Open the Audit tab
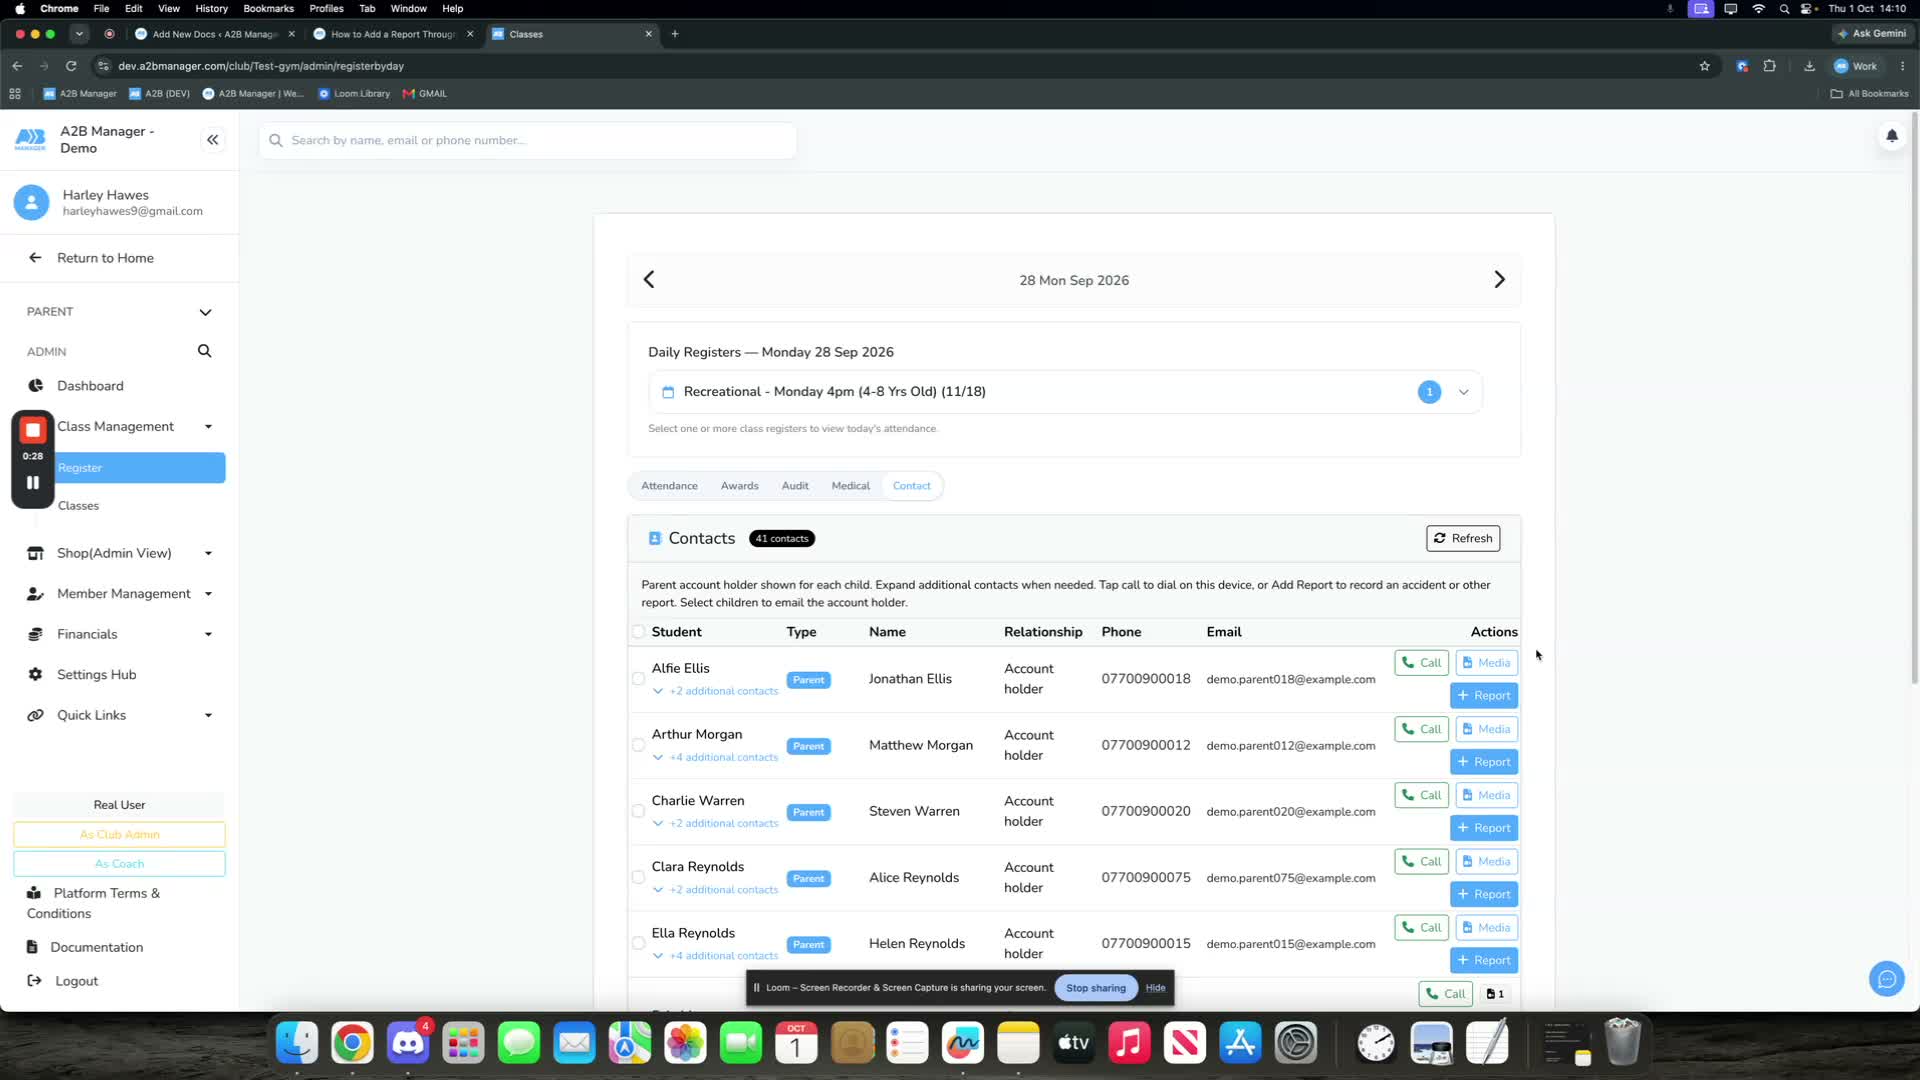 pyautogui.click(x=795, y=486)
